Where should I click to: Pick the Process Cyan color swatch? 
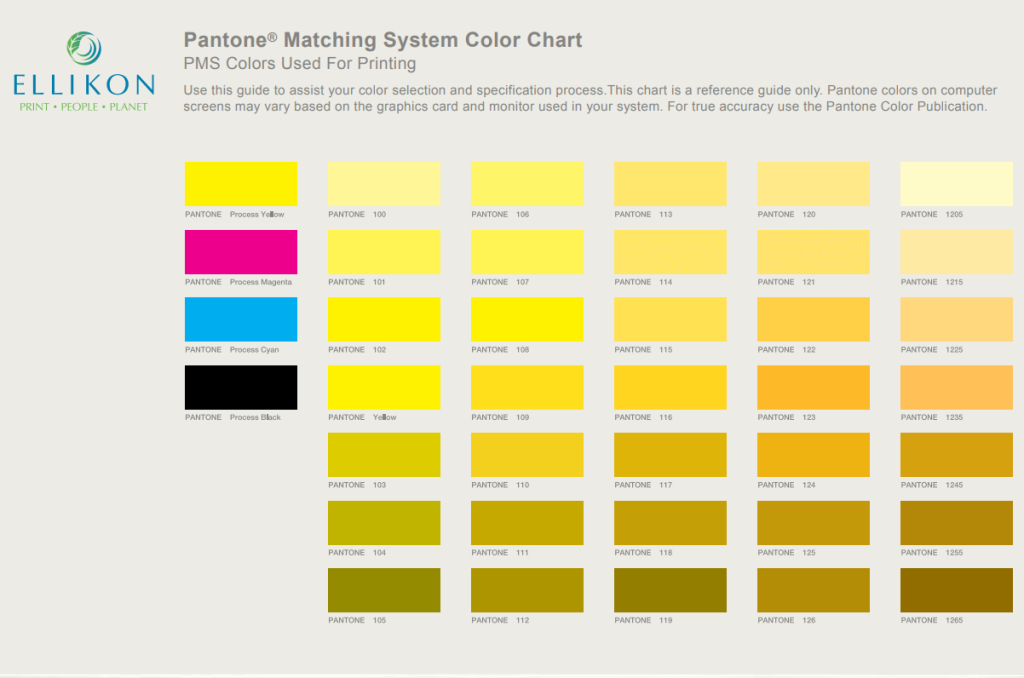240,319
